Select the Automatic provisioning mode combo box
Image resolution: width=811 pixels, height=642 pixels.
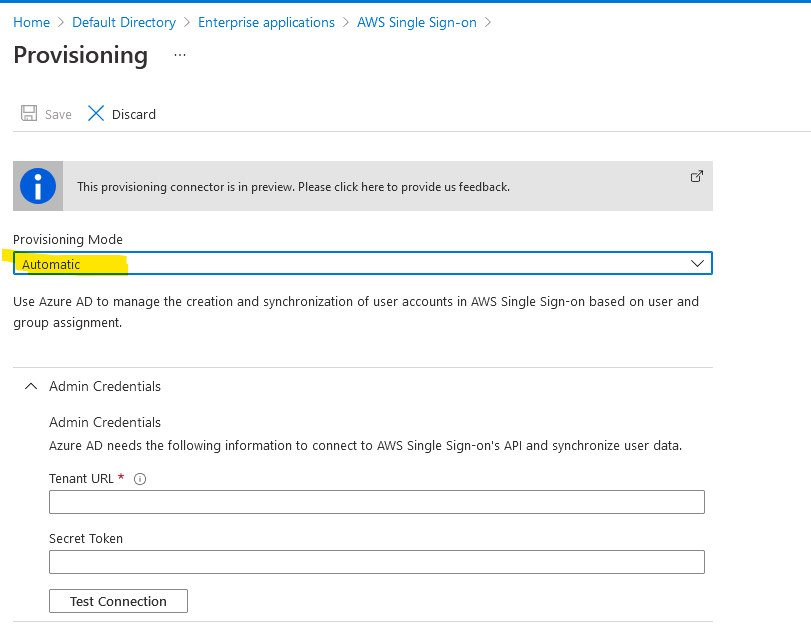point(363,263)
